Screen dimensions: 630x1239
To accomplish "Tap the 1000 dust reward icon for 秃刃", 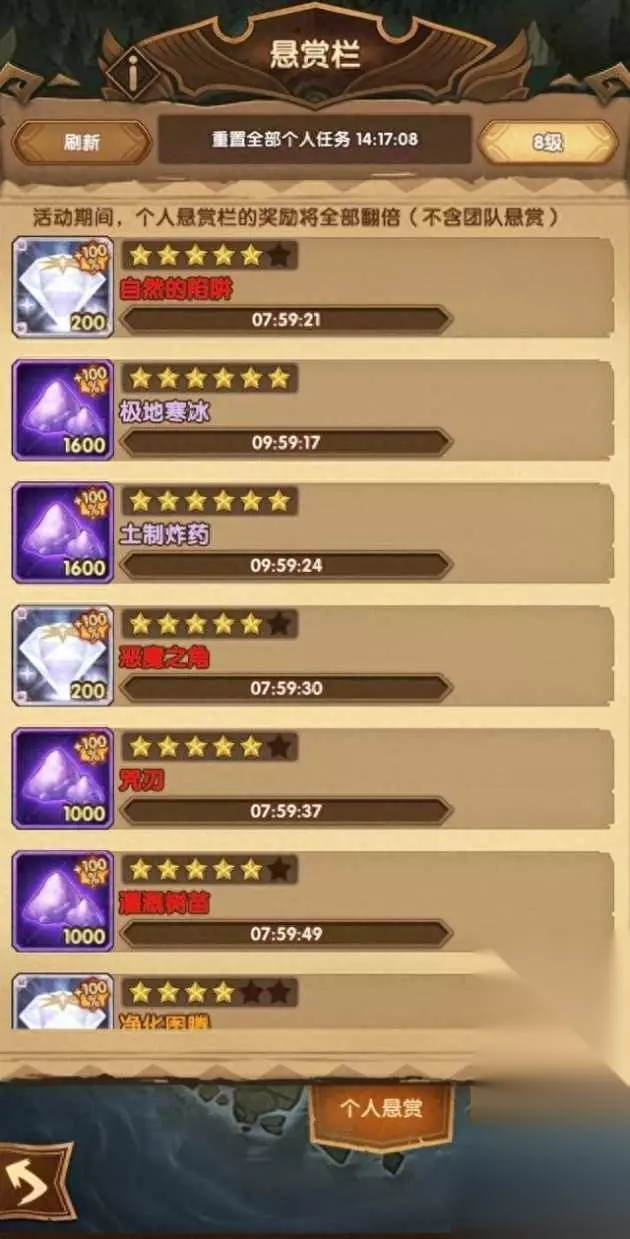I will coord(62,780).
